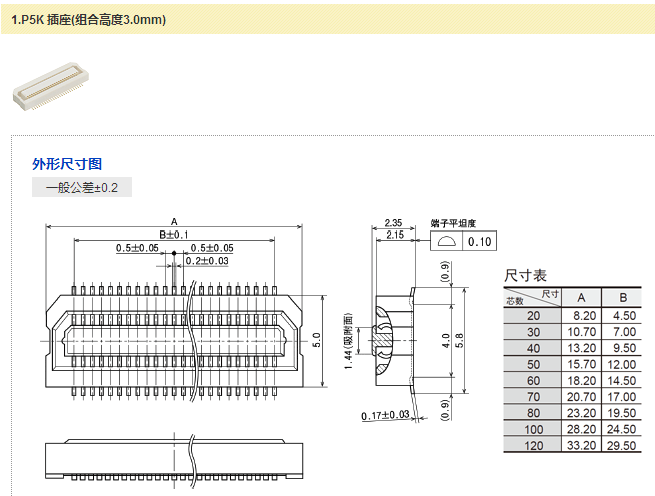Click the 2.35 width dimension label
The image size is (655, 496).
coord(392,222)
